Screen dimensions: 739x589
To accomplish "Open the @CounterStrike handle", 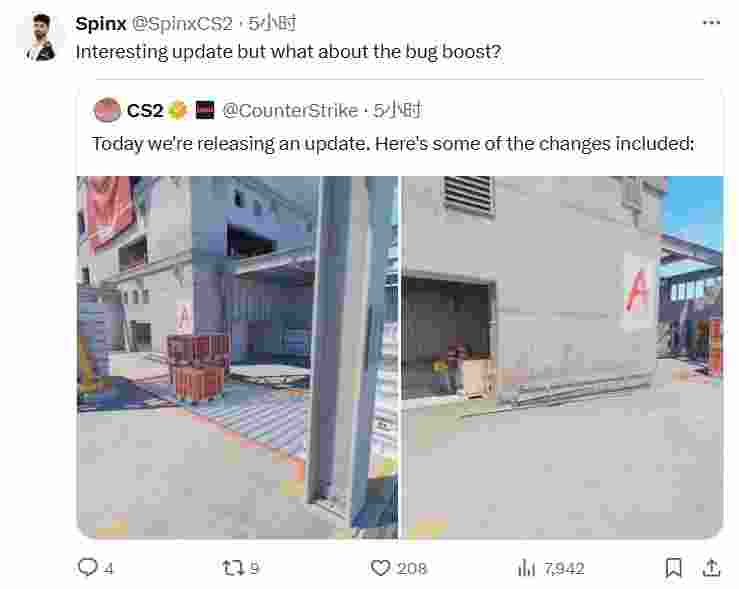I will point(290,111).
